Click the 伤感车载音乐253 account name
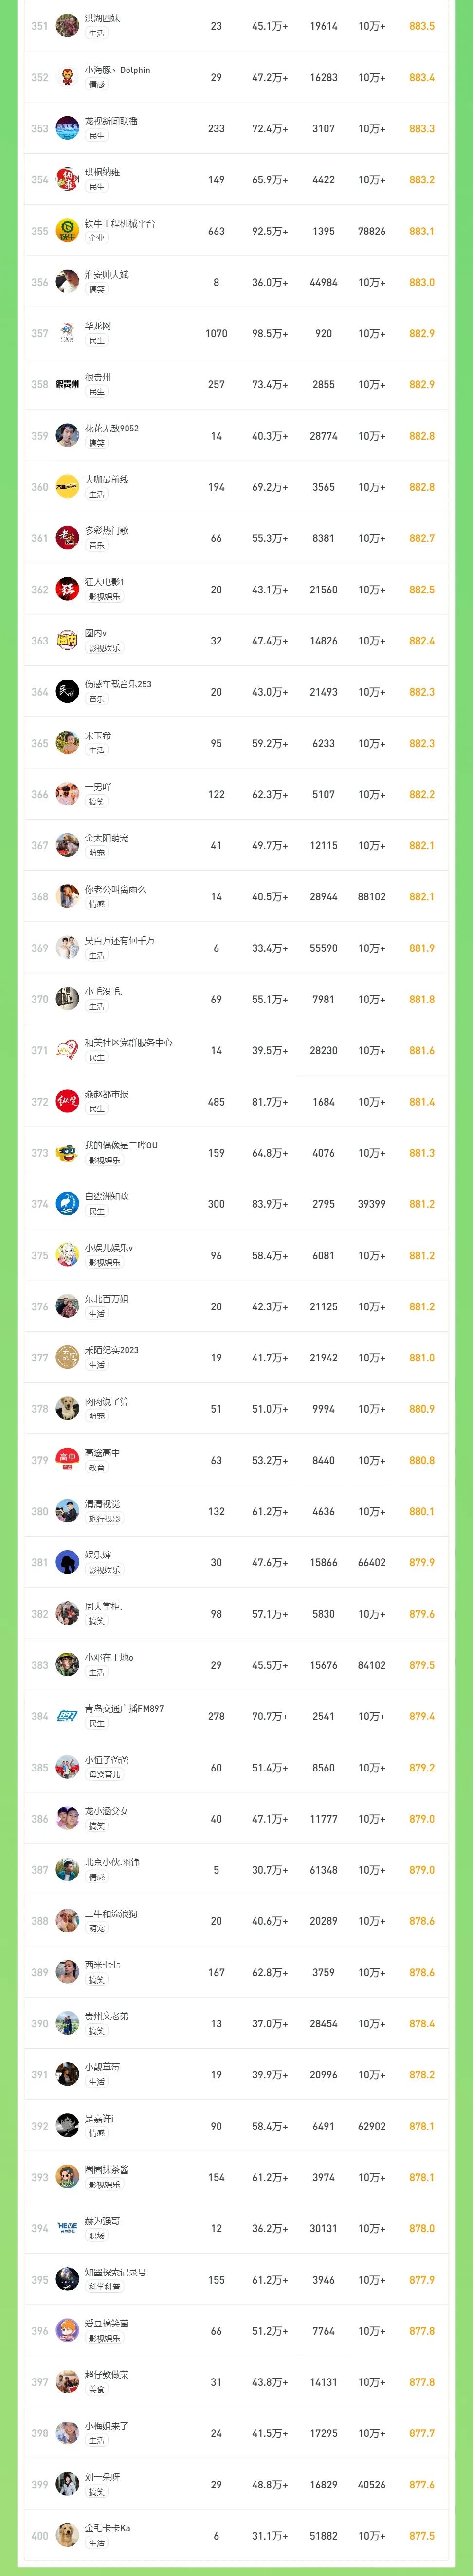The height and width of the screenshot is (2576, 473). tap(118, 684)
